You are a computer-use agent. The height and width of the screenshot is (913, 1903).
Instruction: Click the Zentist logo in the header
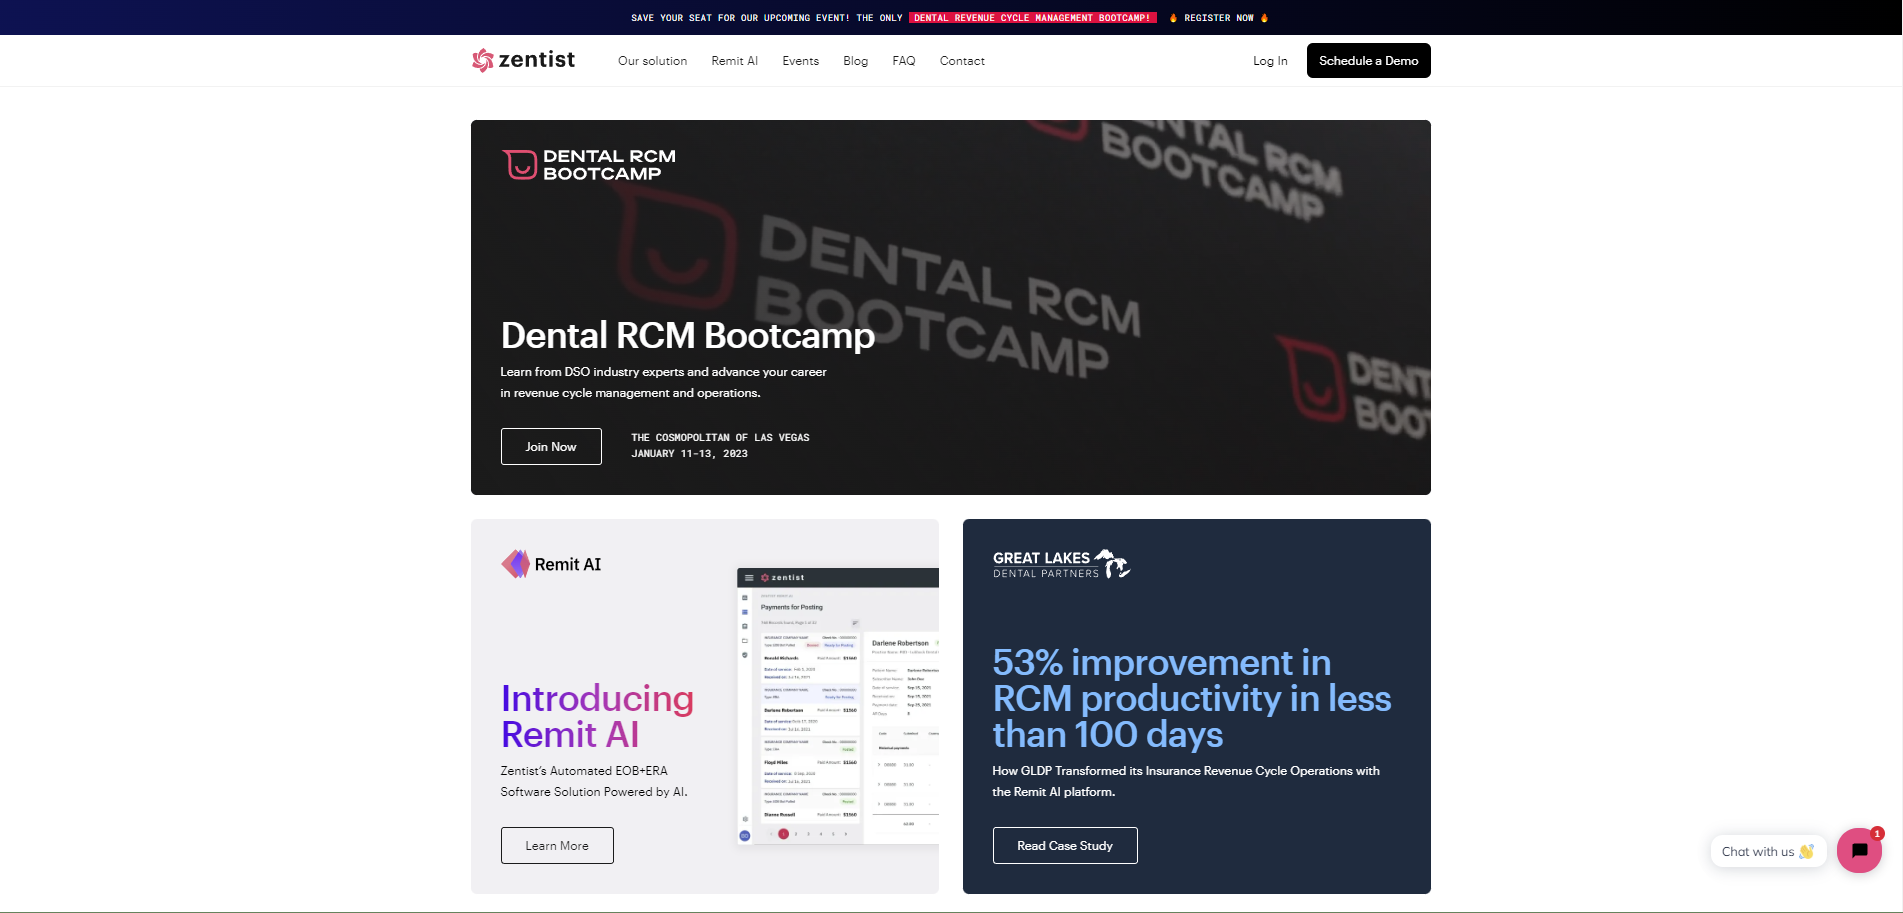point(523,60)
